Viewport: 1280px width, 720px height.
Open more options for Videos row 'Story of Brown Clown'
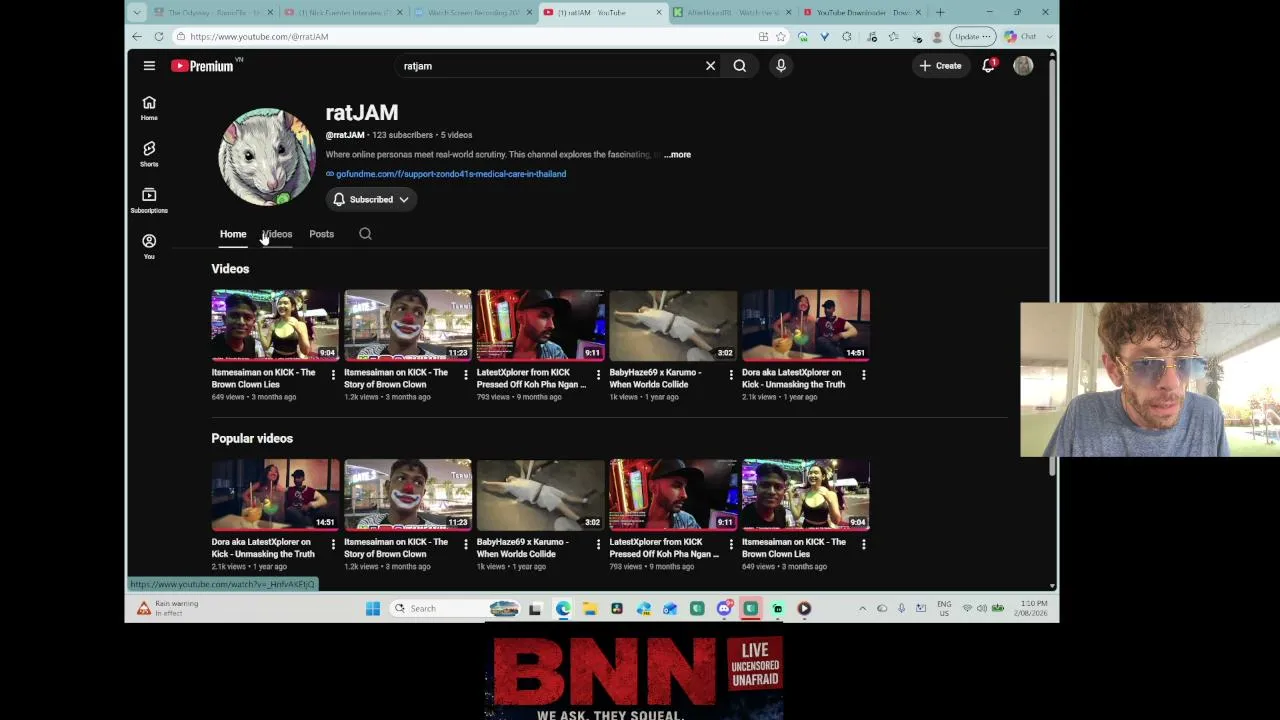tap(466, 375)
